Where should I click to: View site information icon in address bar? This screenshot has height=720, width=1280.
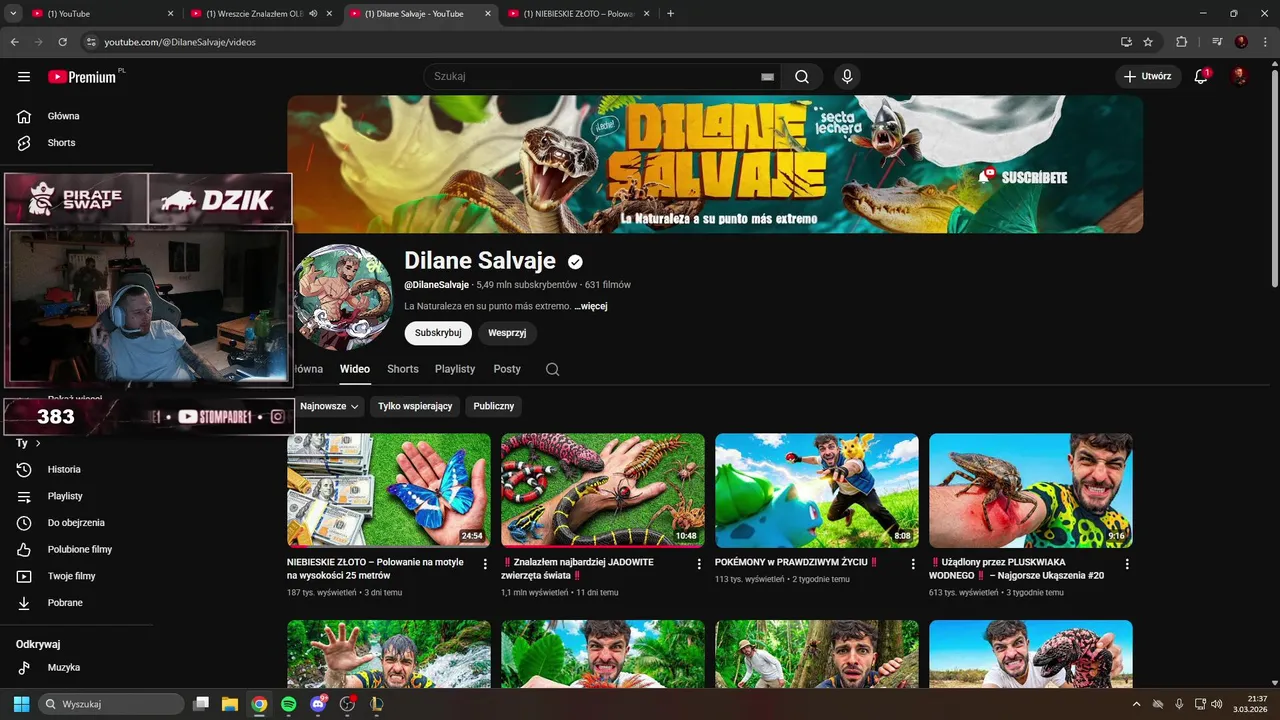91,42
